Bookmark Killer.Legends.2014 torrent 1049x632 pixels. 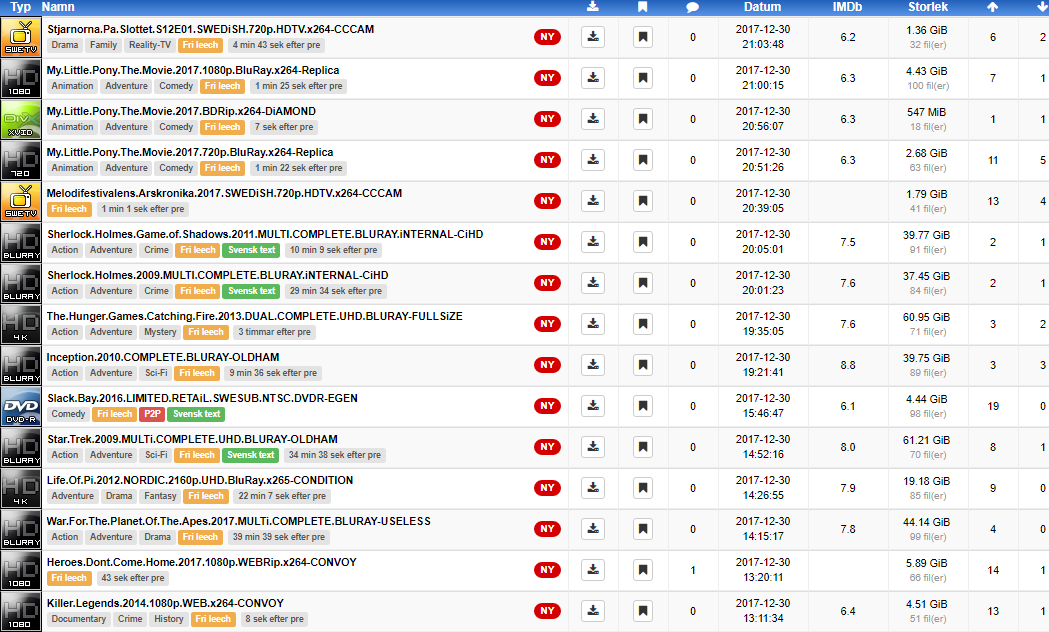click(643, 611)
